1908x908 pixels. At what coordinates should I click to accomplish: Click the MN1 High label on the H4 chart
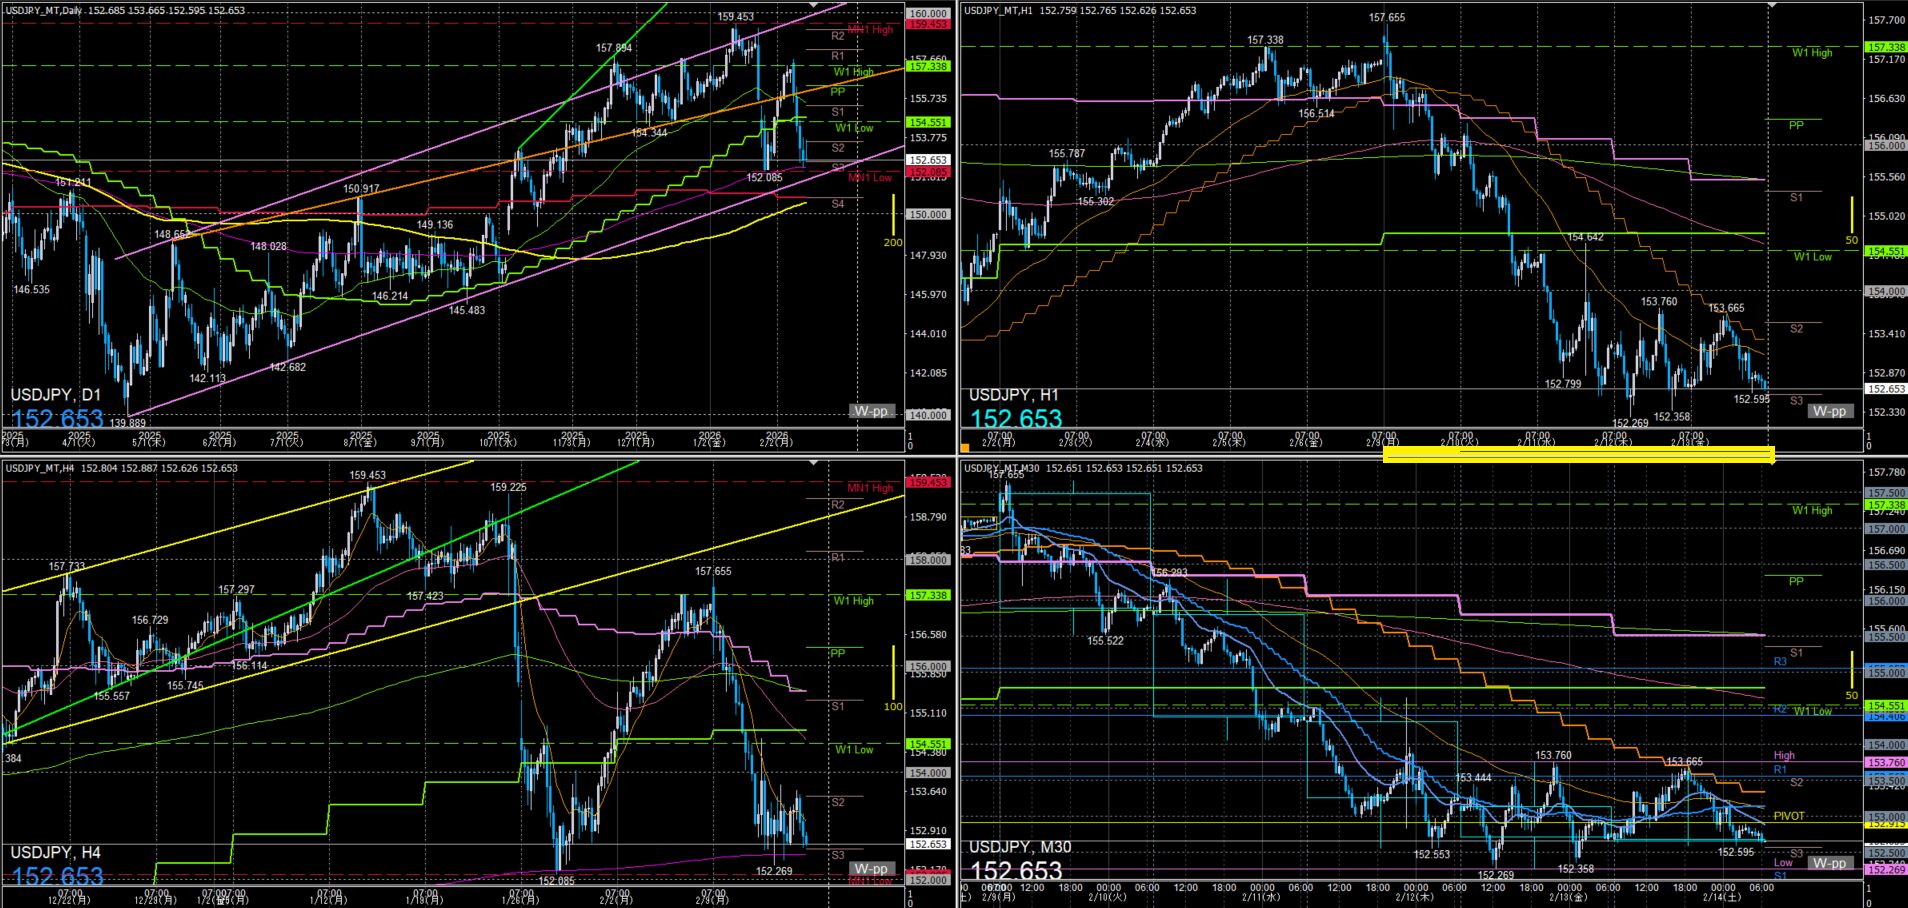(x=870, y=488)
